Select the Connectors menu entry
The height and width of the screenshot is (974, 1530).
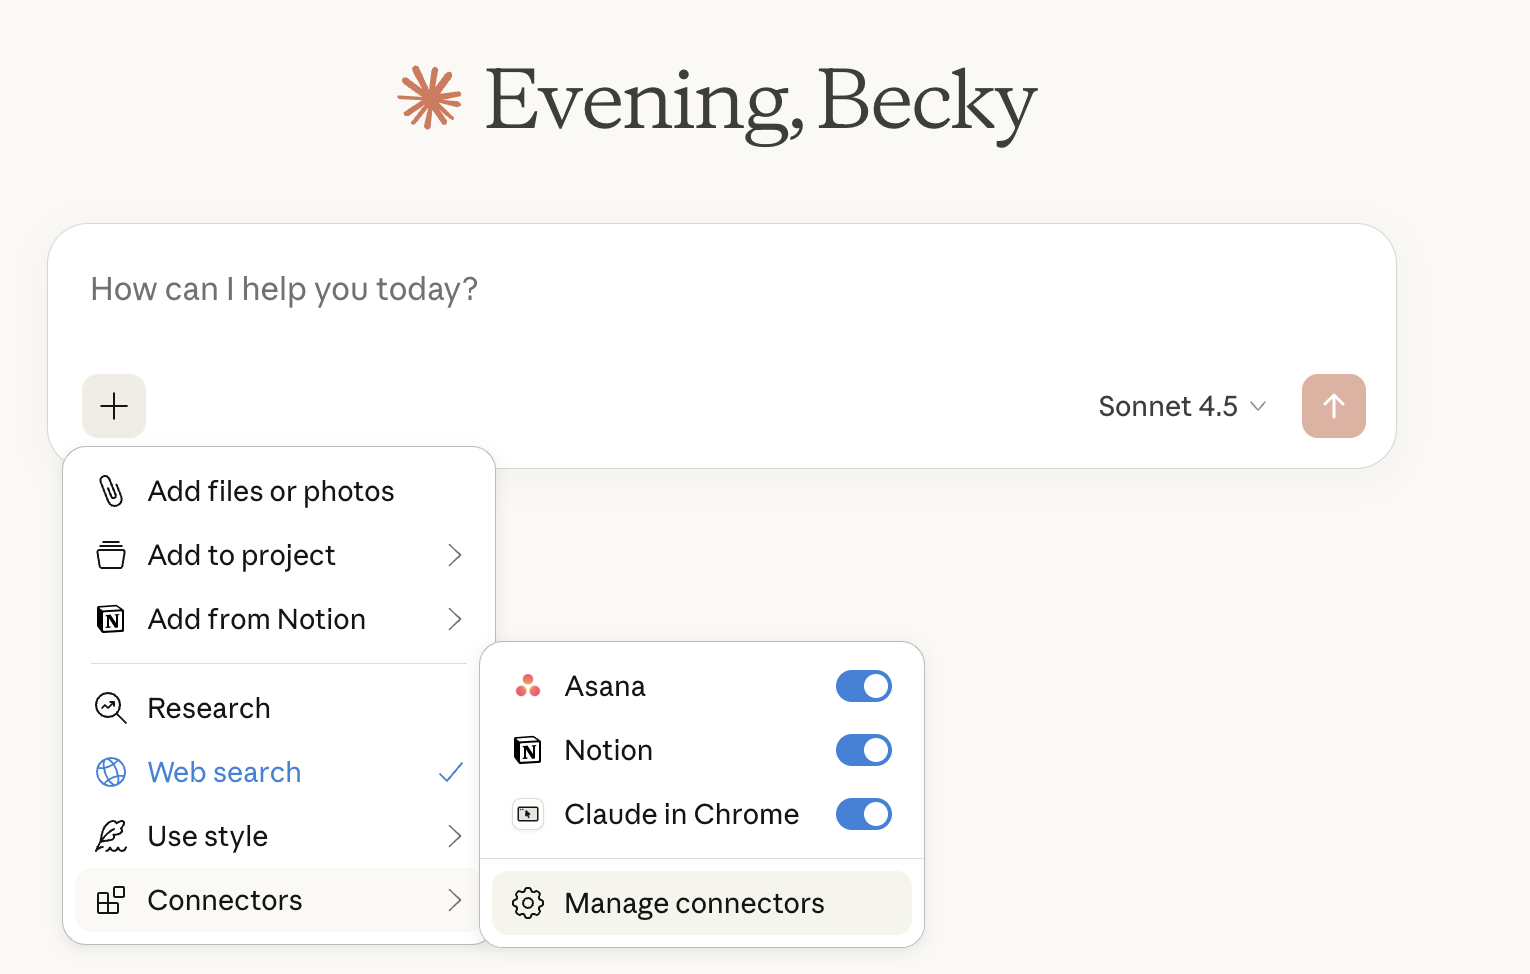coord(225,900)
